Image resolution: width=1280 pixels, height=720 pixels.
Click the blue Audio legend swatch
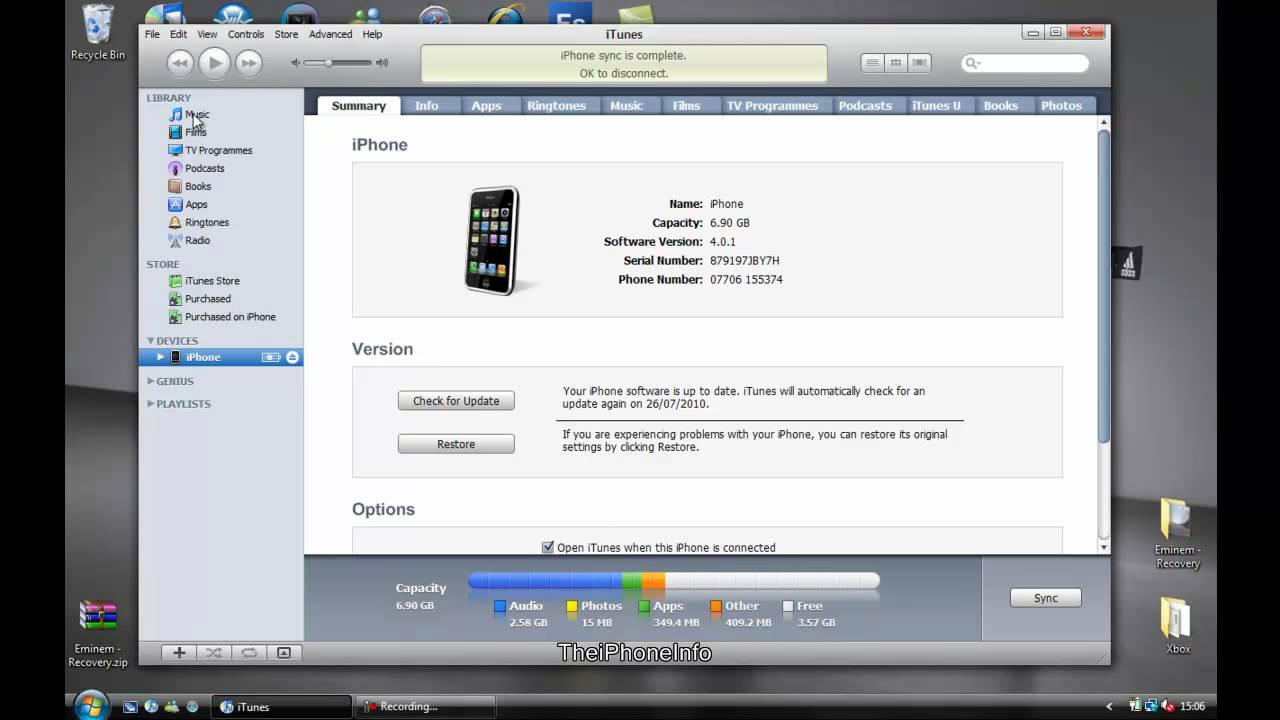500,606
